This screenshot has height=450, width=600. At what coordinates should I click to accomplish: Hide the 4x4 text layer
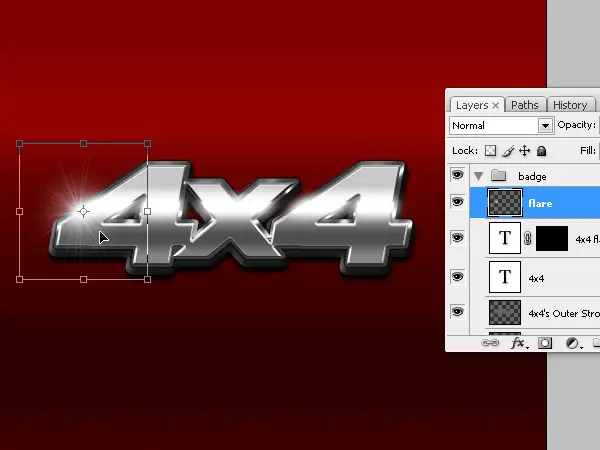coord(457,276)
